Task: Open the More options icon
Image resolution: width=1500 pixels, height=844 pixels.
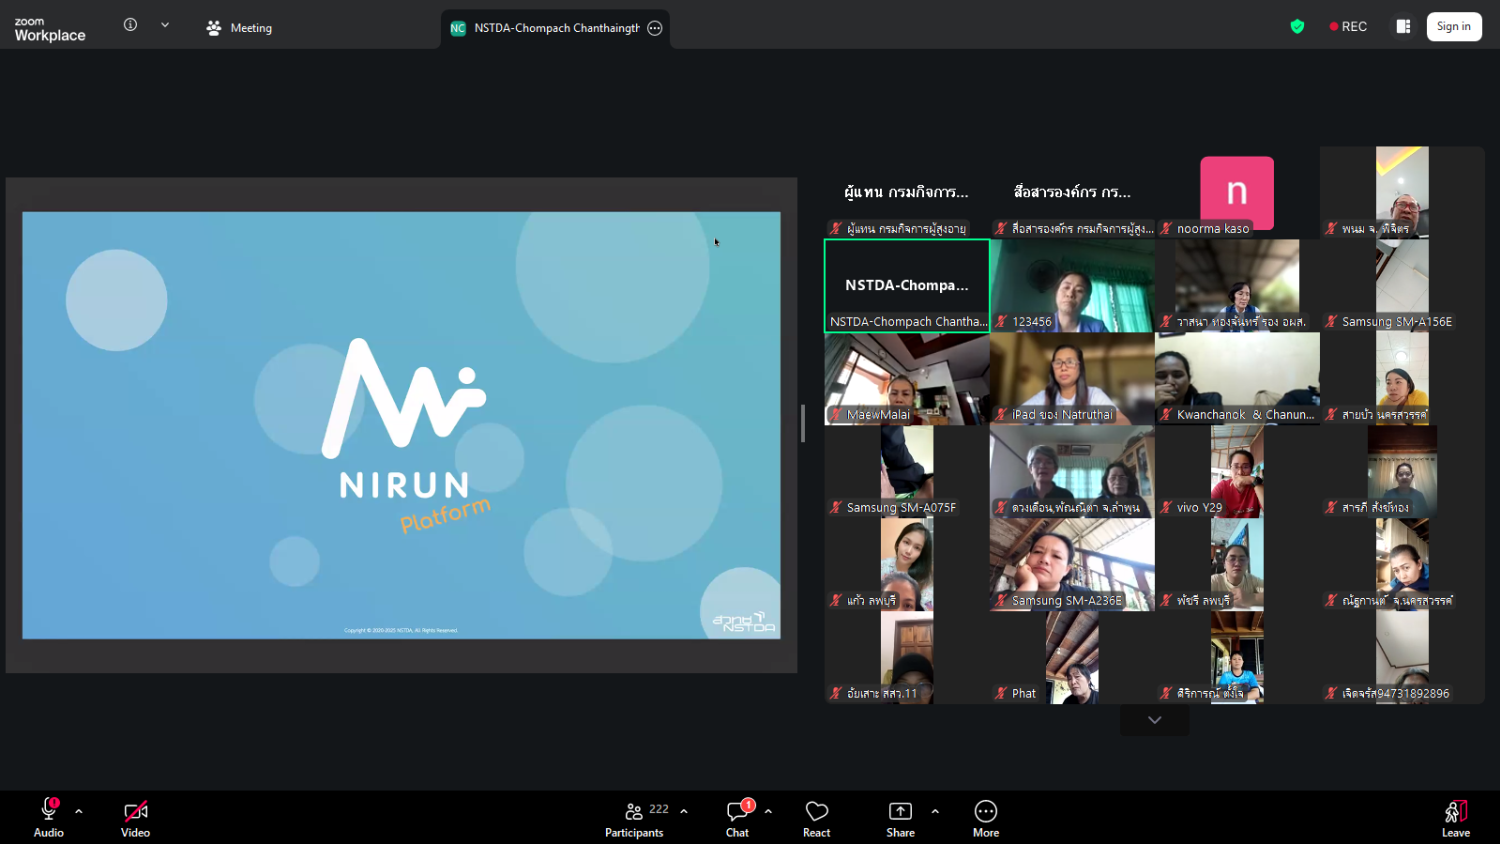Action: tap(985, 817)
